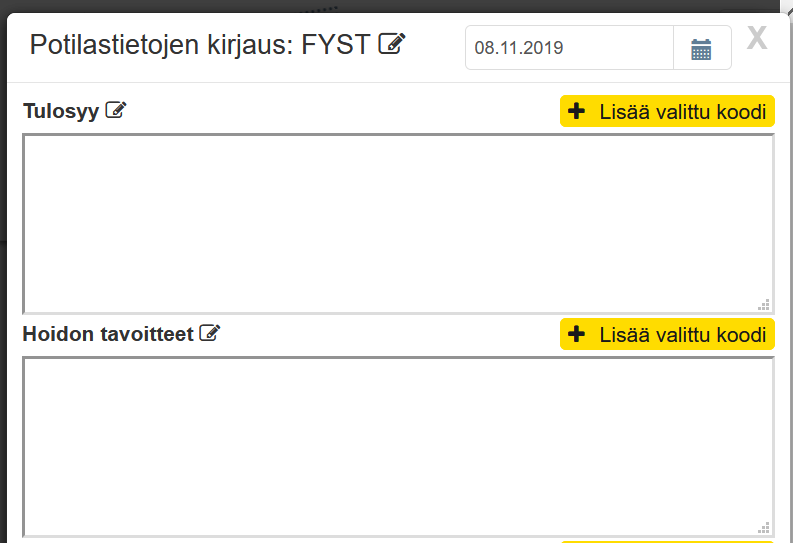The width and height of the screenshot is (793, 543).
Task: Click inside the Hoidon tavoitteet text area
Action: click(x=398, y=446)
